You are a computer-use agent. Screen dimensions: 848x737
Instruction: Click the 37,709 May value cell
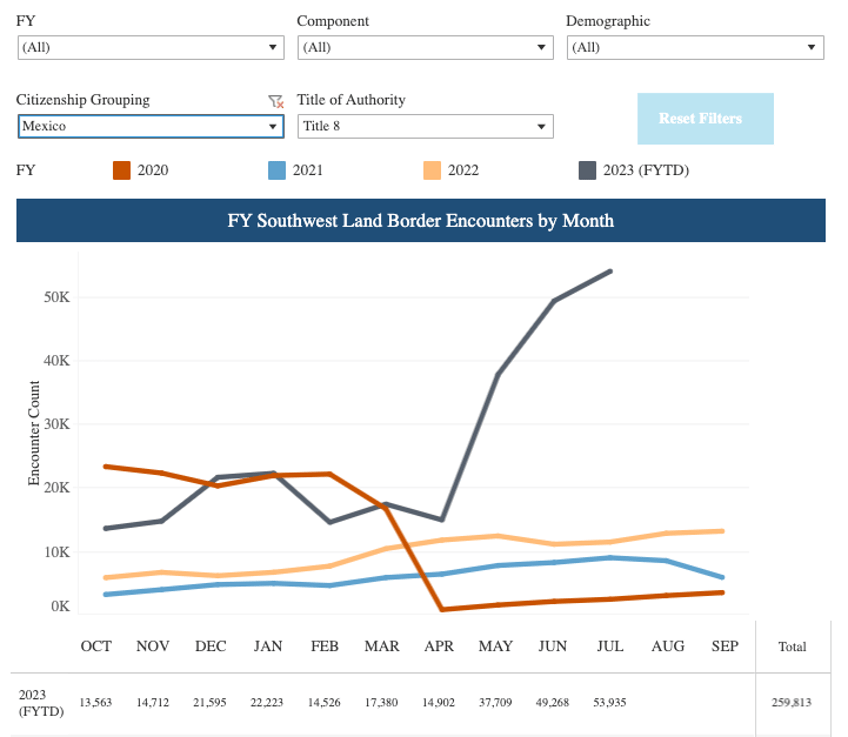pos(495,703)
